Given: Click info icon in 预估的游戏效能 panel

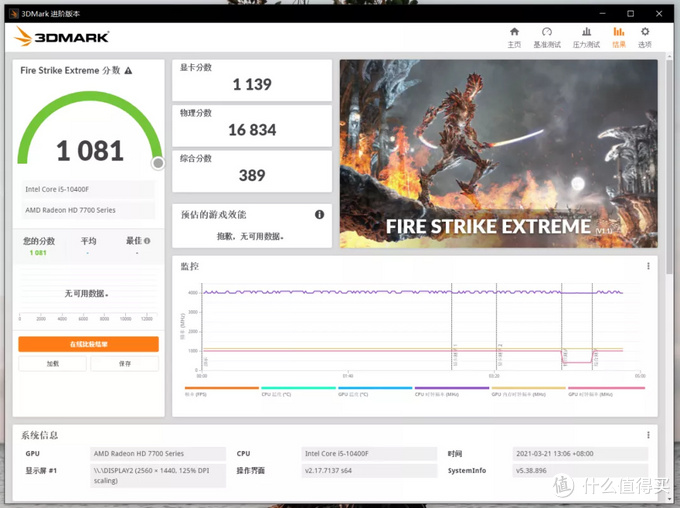Looking at the screenshot, I should (320, 214).
